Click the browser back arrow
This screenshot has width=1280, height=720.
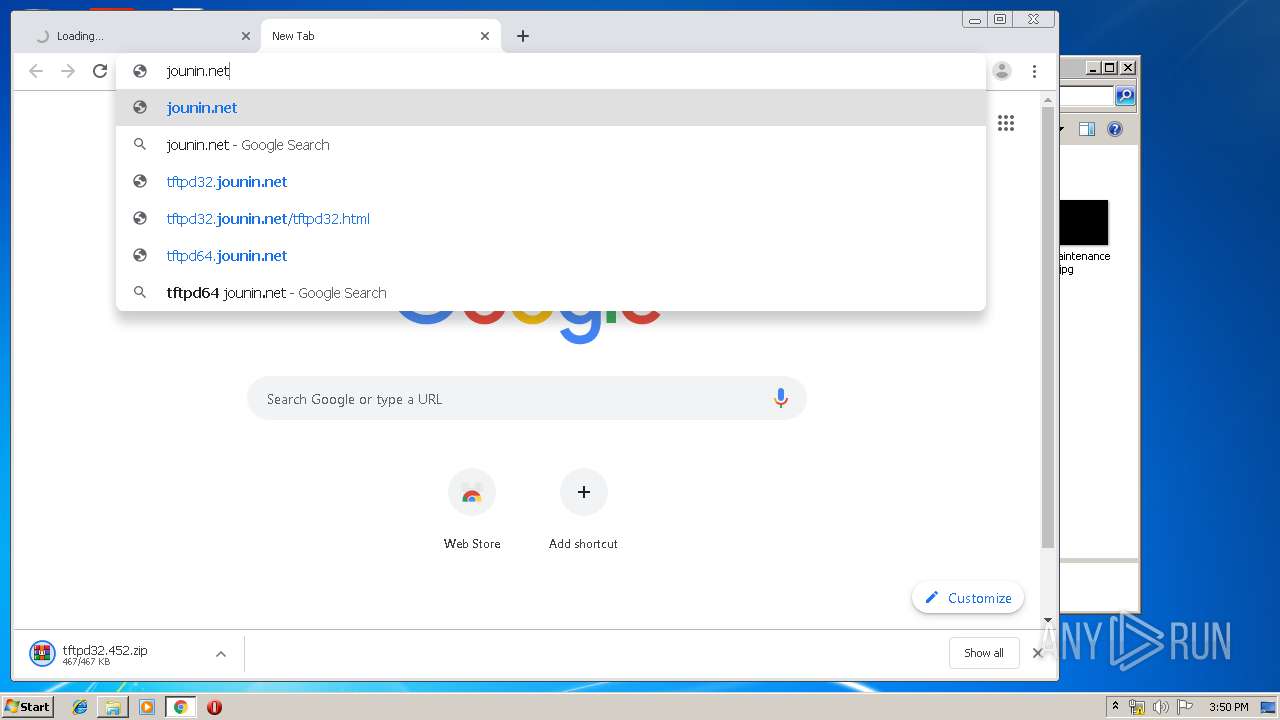click(36, 71)
